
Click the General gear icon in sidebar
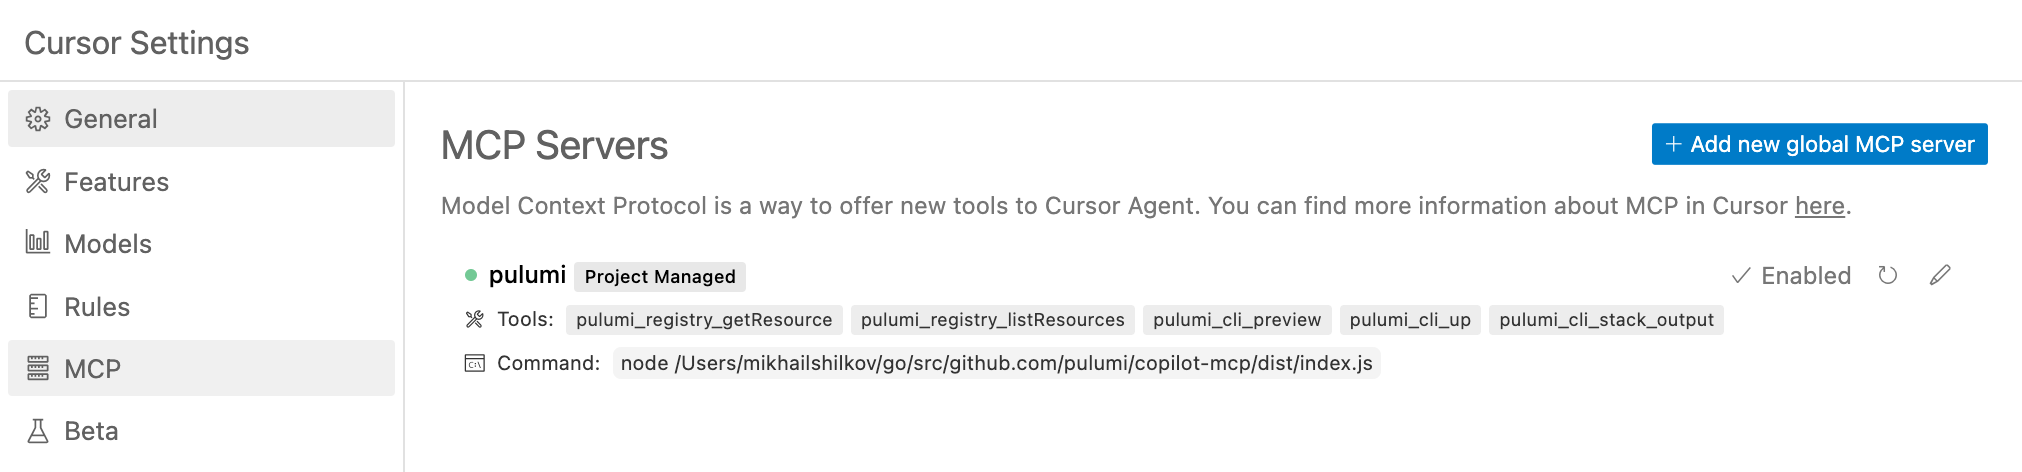tap(38, 119)
